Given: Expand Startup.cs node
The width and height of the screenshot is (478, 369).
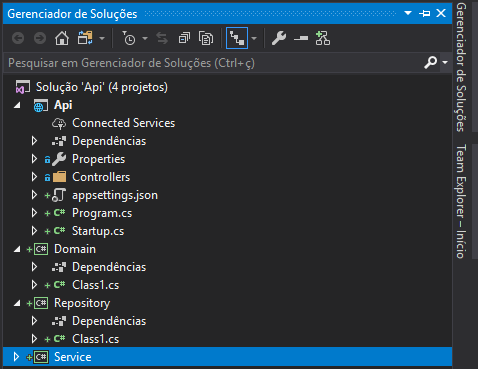Looking at the screenshot, I should (34, 231).
